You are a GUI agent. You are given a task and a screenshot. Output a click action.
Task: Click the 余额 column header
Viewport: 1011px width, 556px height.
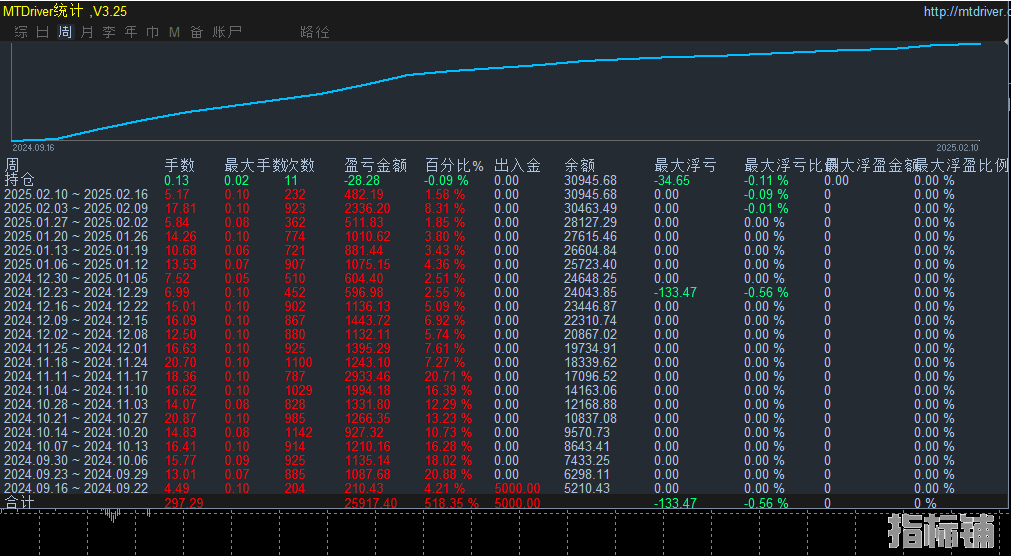[x=580, y=165]
